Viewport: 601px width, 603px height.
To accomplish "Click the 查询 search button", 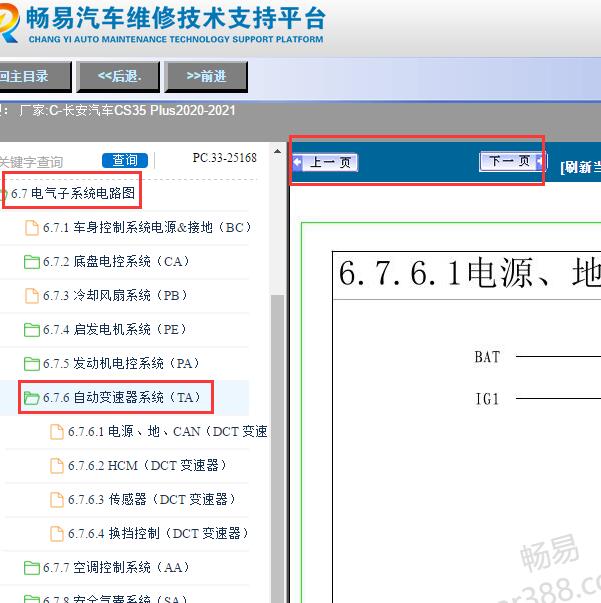I will click(x=125, y=160).
